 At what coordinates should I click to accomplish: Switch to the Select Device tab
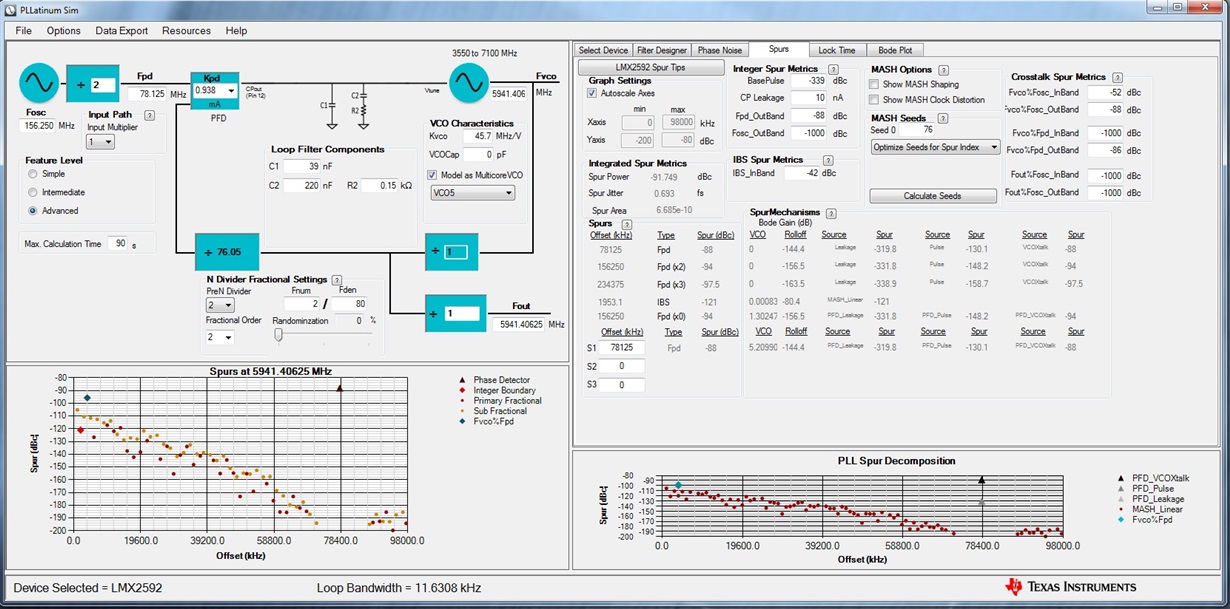[x=603, y=50]
